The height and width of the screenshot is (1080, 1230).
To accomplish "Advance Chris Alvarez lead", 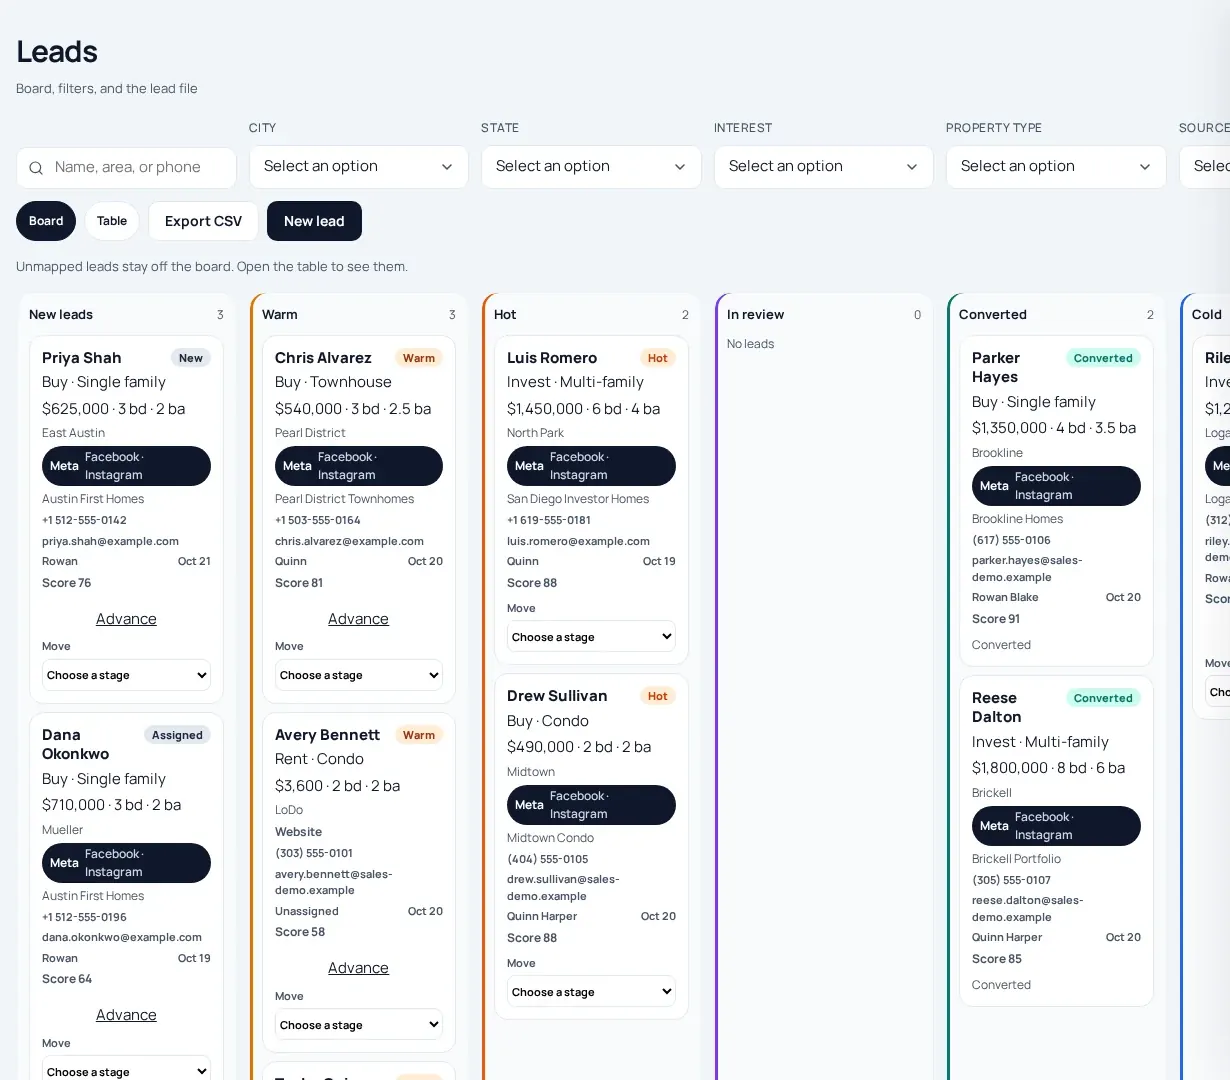I will [x=358, y=619].
